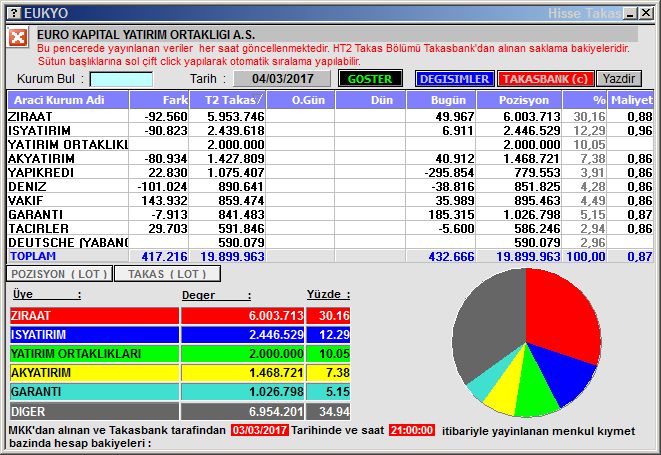Click the green pie chart slice
The image size is (661, 455).
[x=535, y=392]
